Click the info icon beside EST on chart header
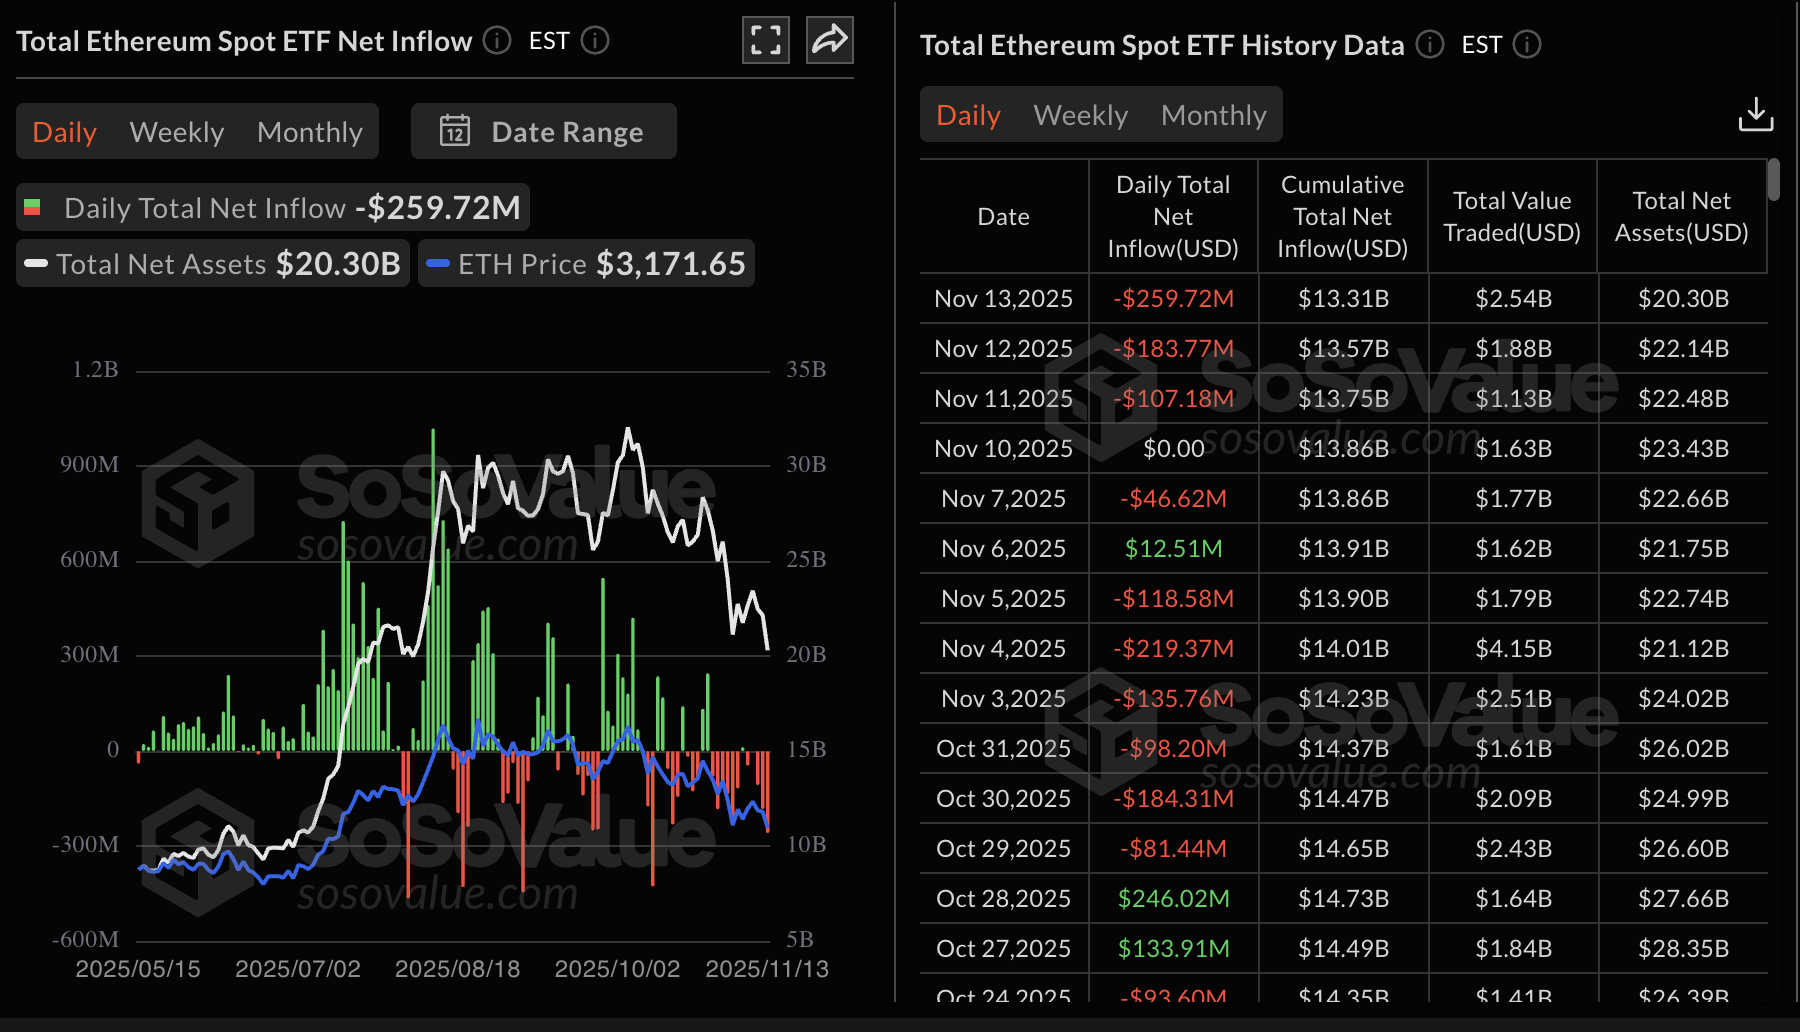The image size is (1800, 1032). 595,41
